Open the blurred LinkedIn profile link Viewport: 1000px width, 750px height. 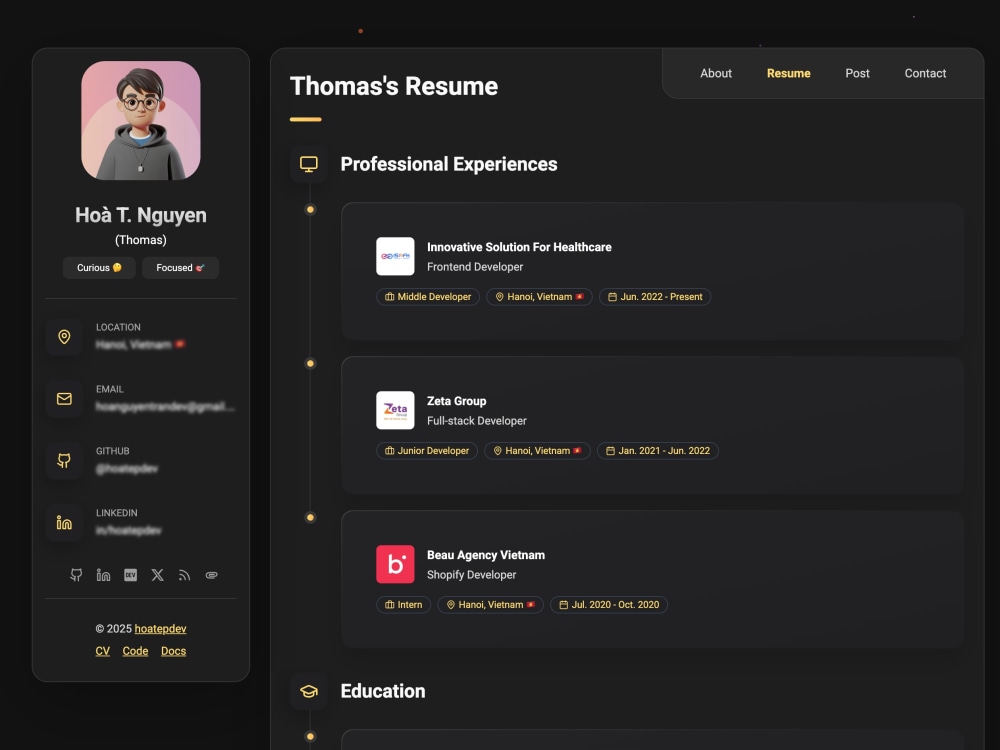[x=128, y=531]
